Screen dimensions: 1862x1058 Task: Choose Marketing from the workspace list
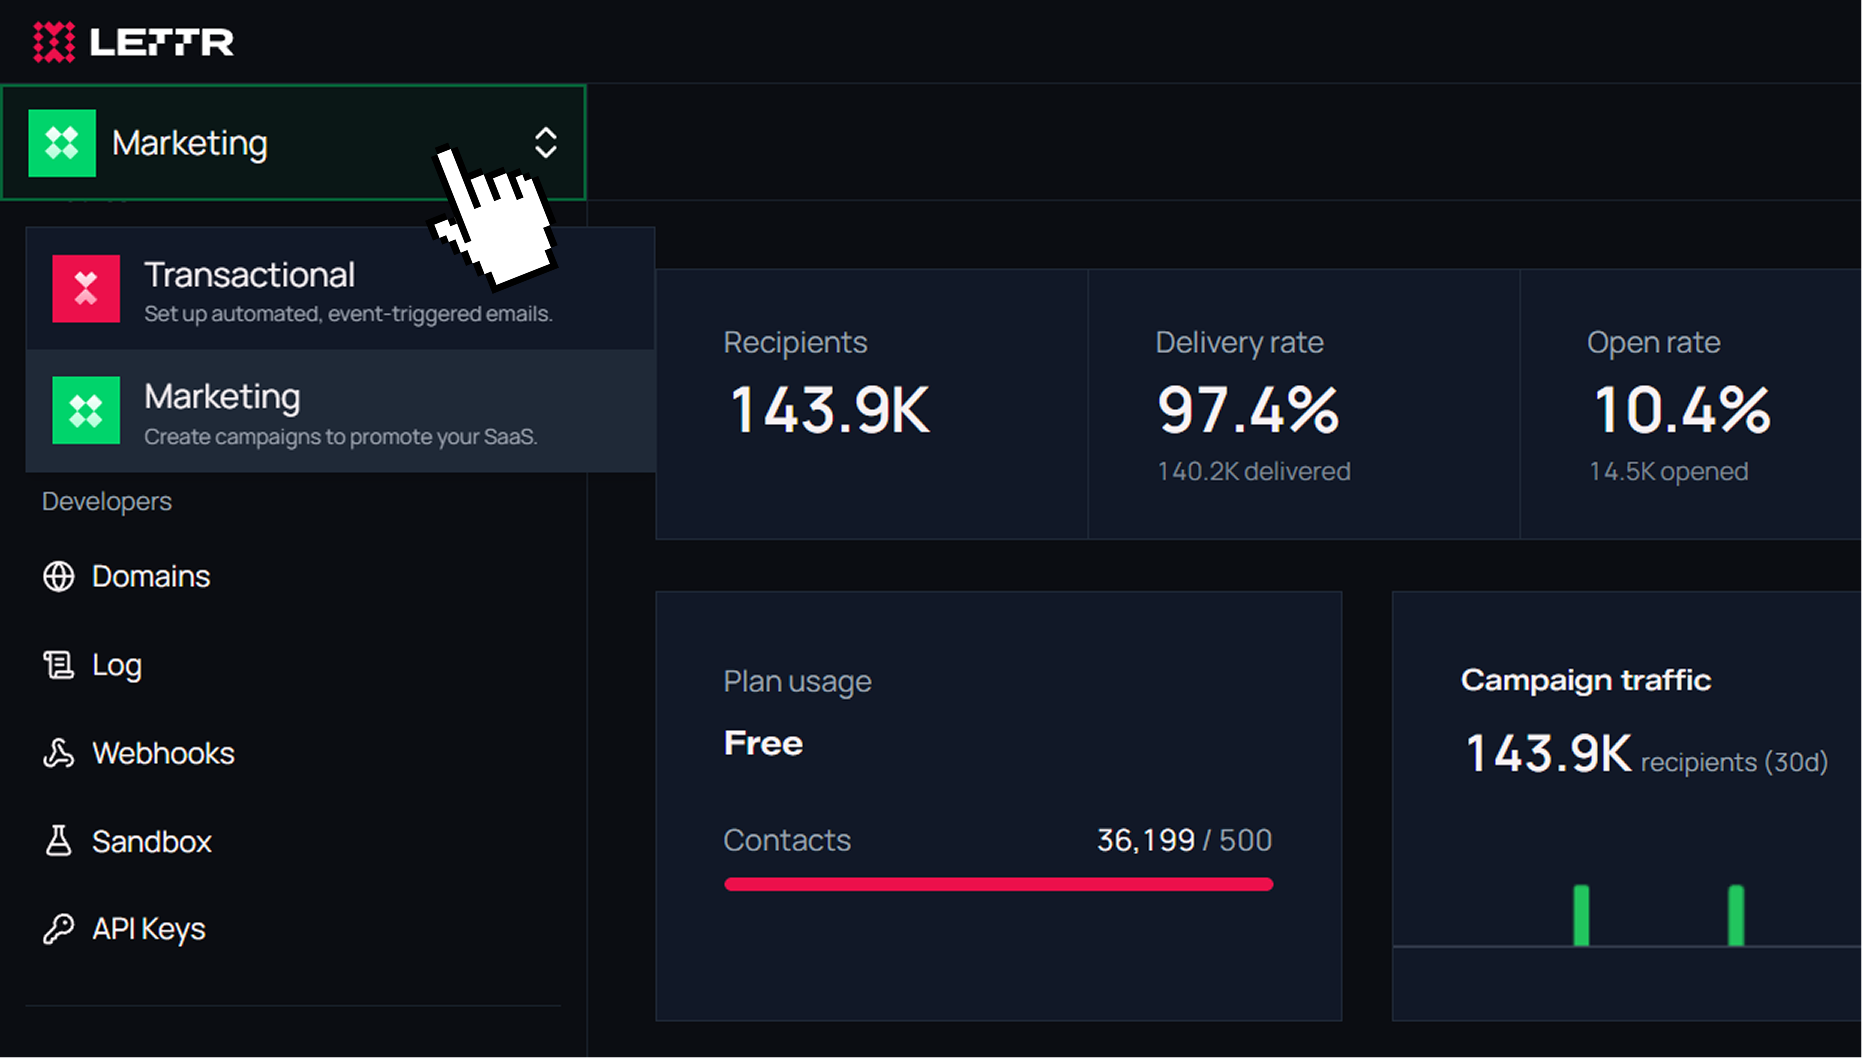[x=341, y=411]
